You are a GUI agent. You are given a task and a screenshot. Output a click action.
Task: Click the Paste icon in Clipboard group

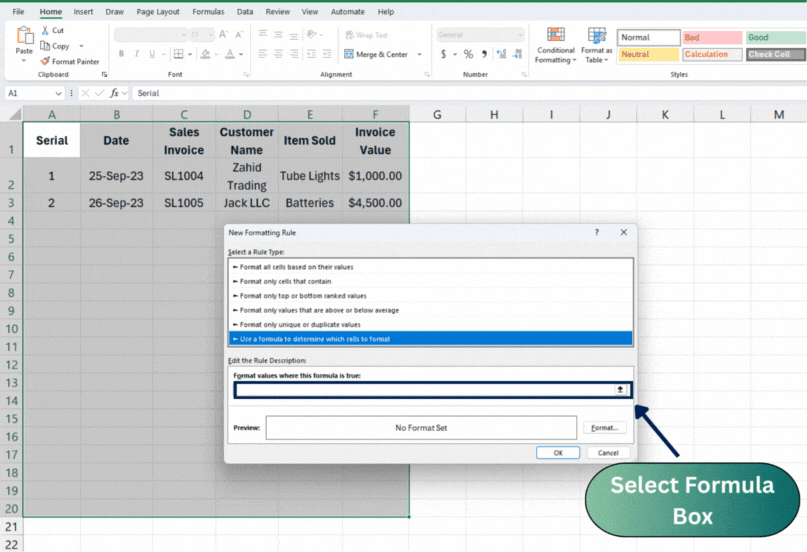(x=24, y=40)
